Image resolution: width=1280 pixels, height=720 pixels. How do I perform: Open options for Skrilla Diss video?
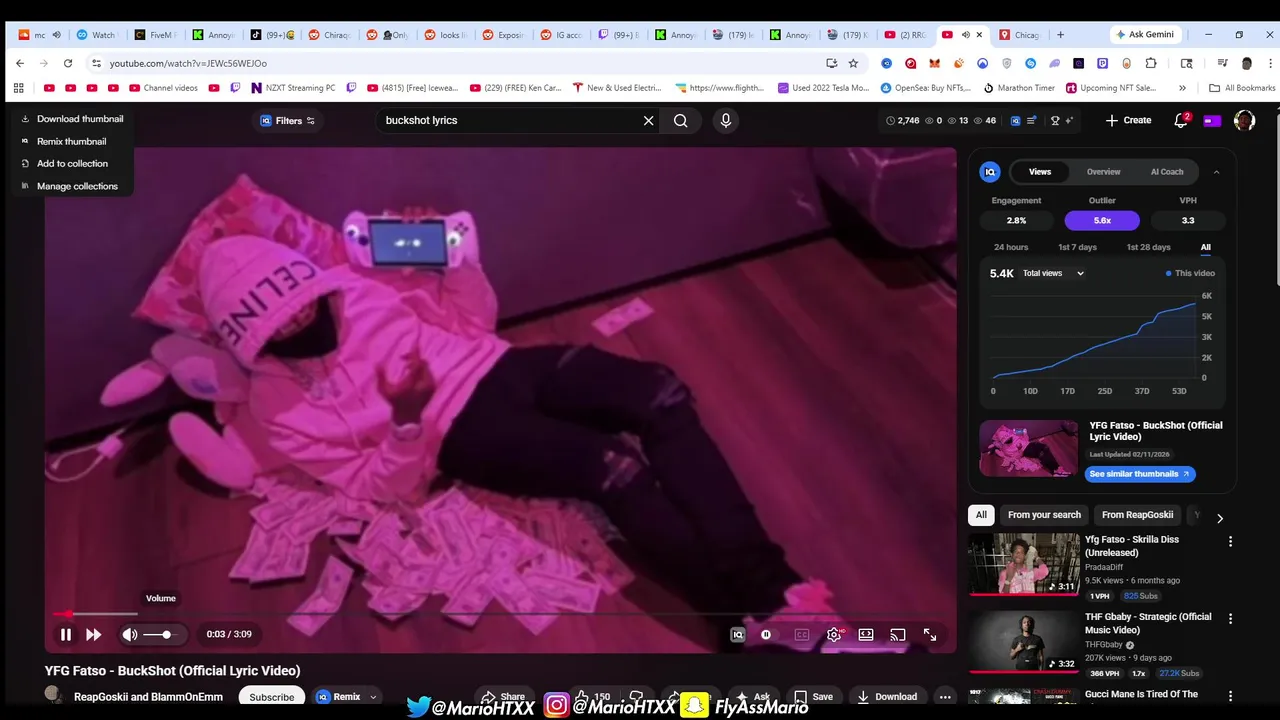click(1230, 541)
